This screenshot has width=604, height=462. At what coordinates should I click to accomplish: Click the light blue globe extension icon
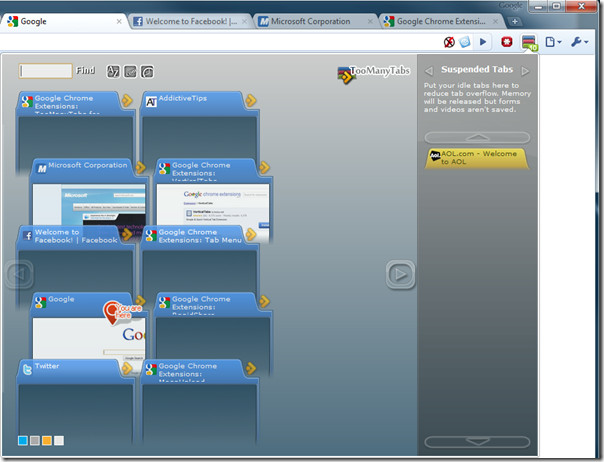[465, 42]
